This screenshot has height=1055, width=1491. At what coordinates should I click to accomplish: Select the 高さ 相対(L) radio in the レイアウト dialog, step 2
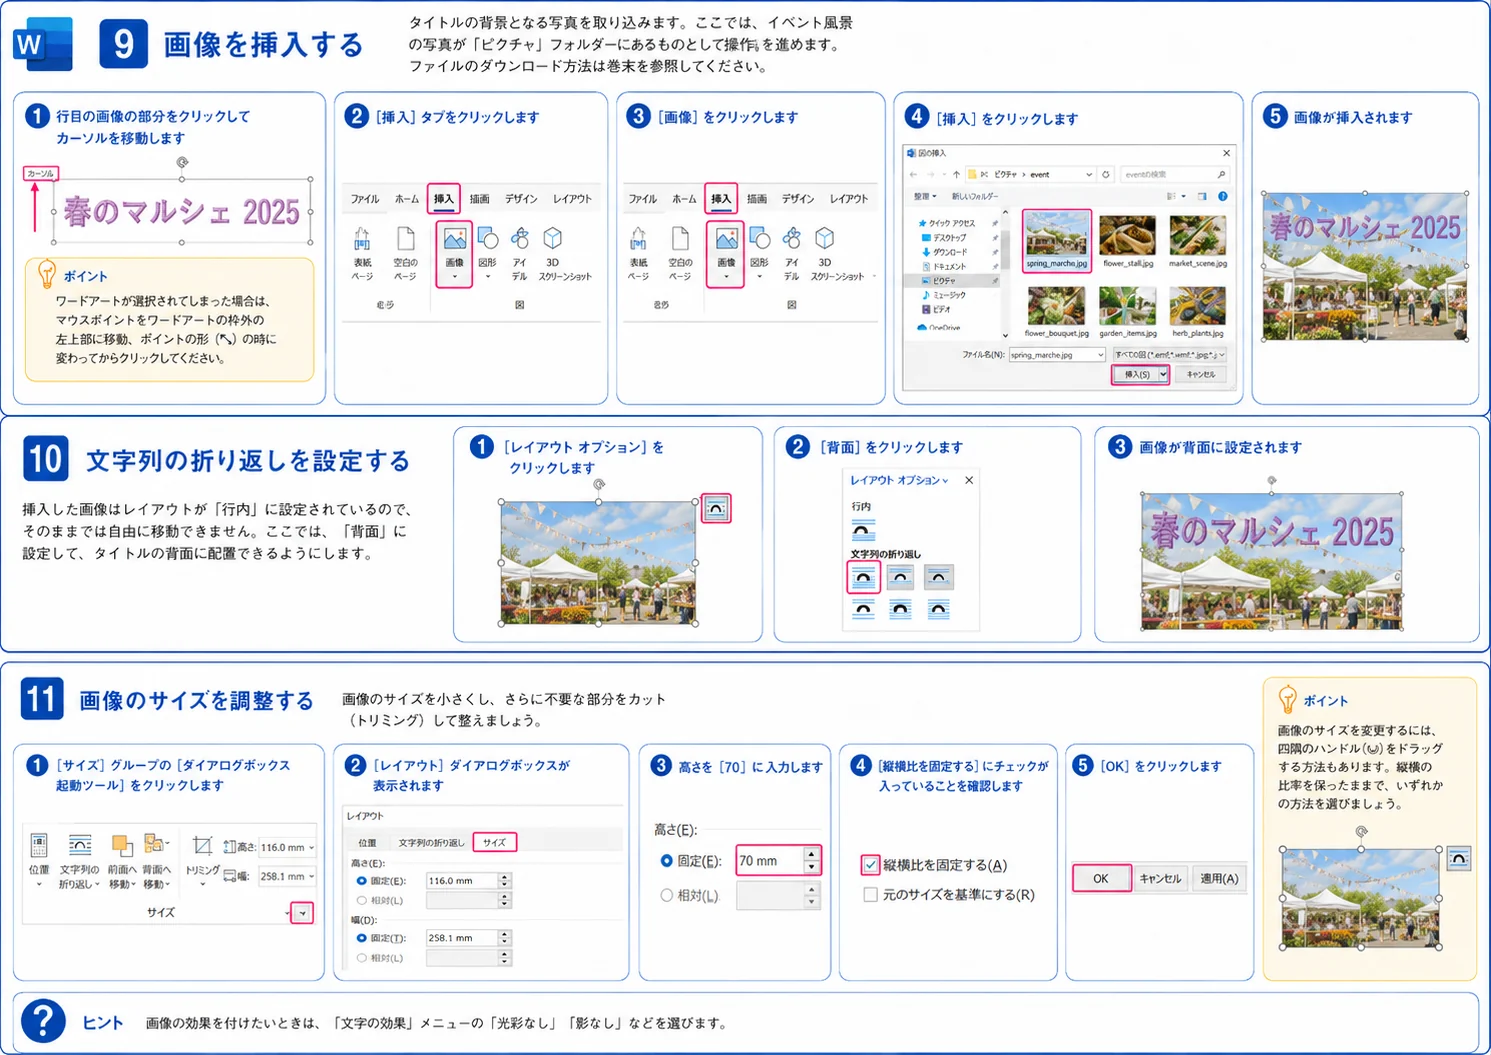[361, 900]
